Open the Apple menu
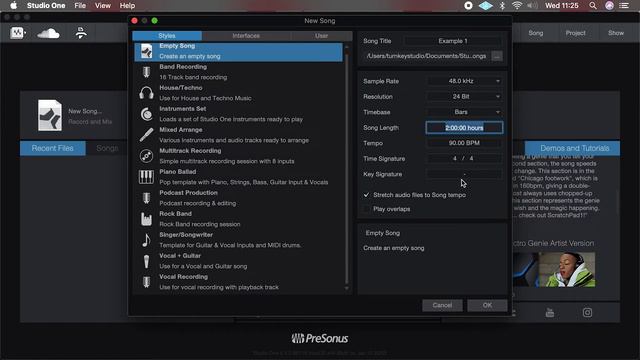Viewport: 640px width, 360px height. pyautogui.click(x=13, y=6)
